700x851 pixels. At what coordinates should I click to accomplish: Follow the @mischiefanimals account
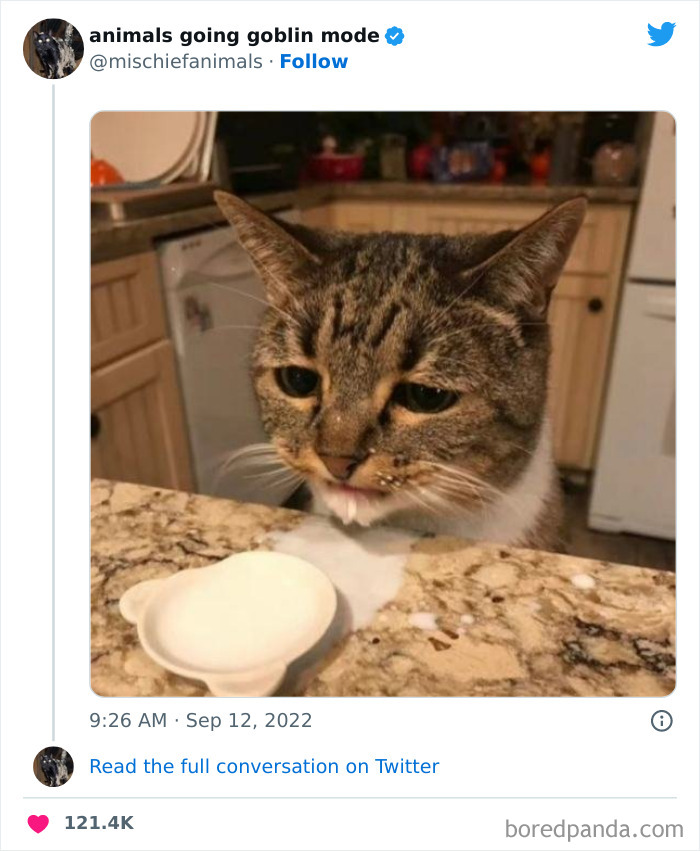pos(313,62)
